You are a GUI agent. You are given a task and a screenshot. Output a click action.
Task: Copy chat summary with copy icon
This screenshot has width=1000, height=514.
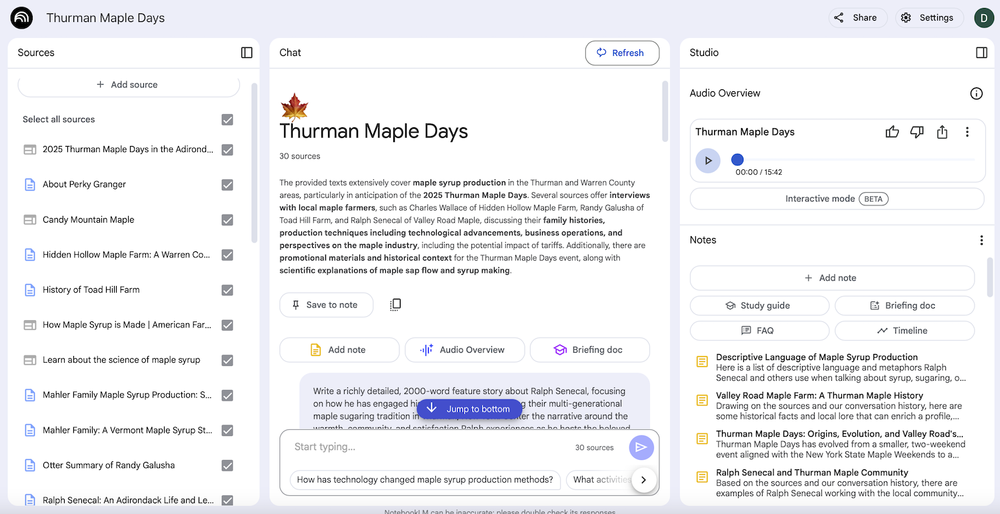click(395, 305)
